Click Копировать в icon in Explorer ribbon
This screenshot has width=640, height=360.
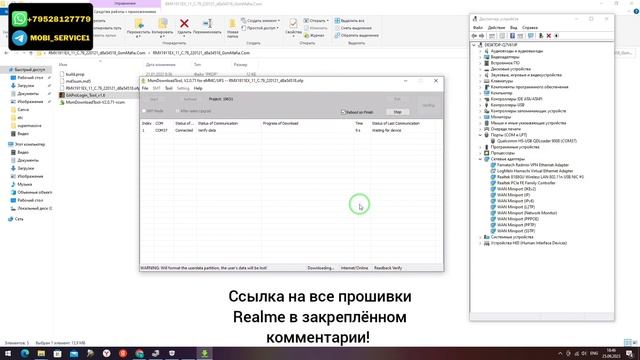click(162, 24)
